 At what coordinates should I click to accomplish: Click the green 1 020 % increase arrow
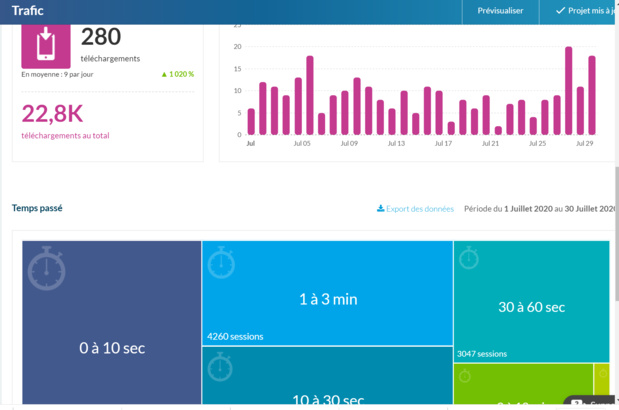[x=164, y=74]
